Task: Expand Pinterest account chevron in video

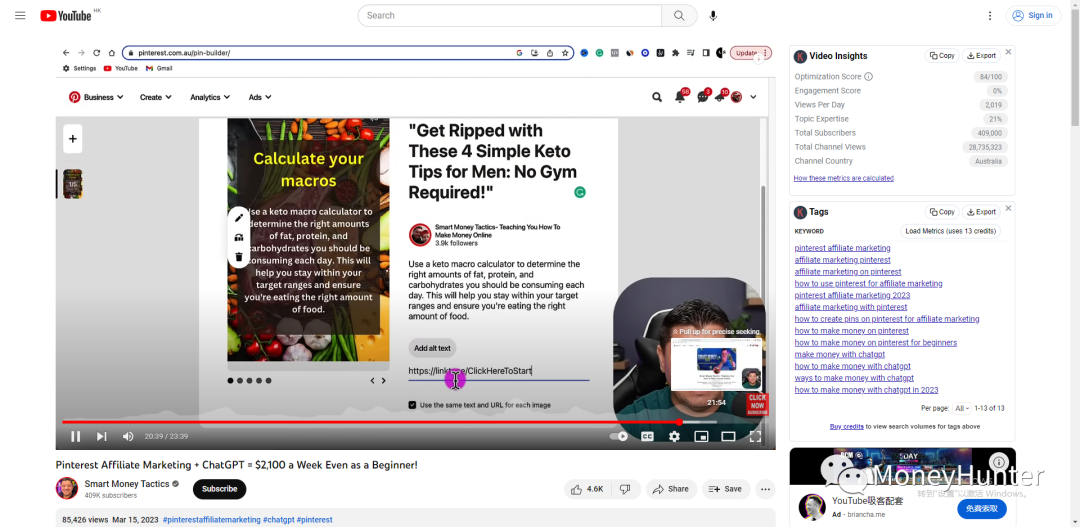Action: click(753, 97)
